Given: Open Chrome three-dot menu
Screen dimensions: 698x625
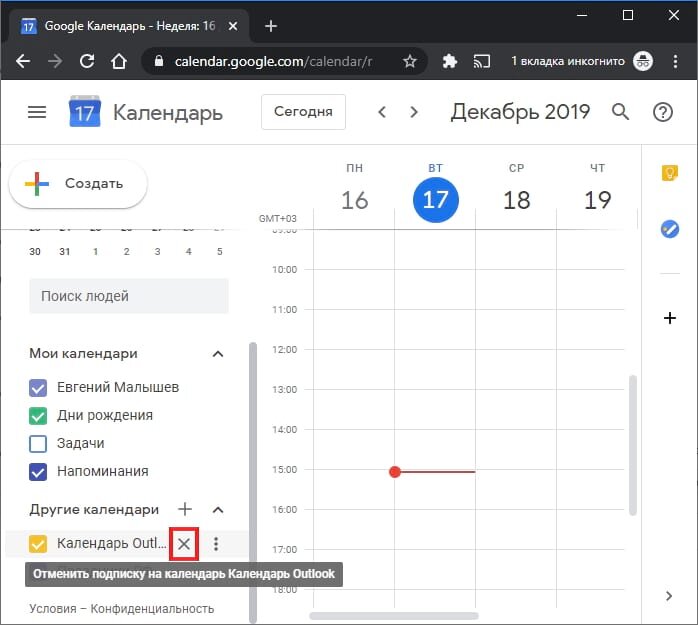Looking at the screenshot, I should (675, 61).
